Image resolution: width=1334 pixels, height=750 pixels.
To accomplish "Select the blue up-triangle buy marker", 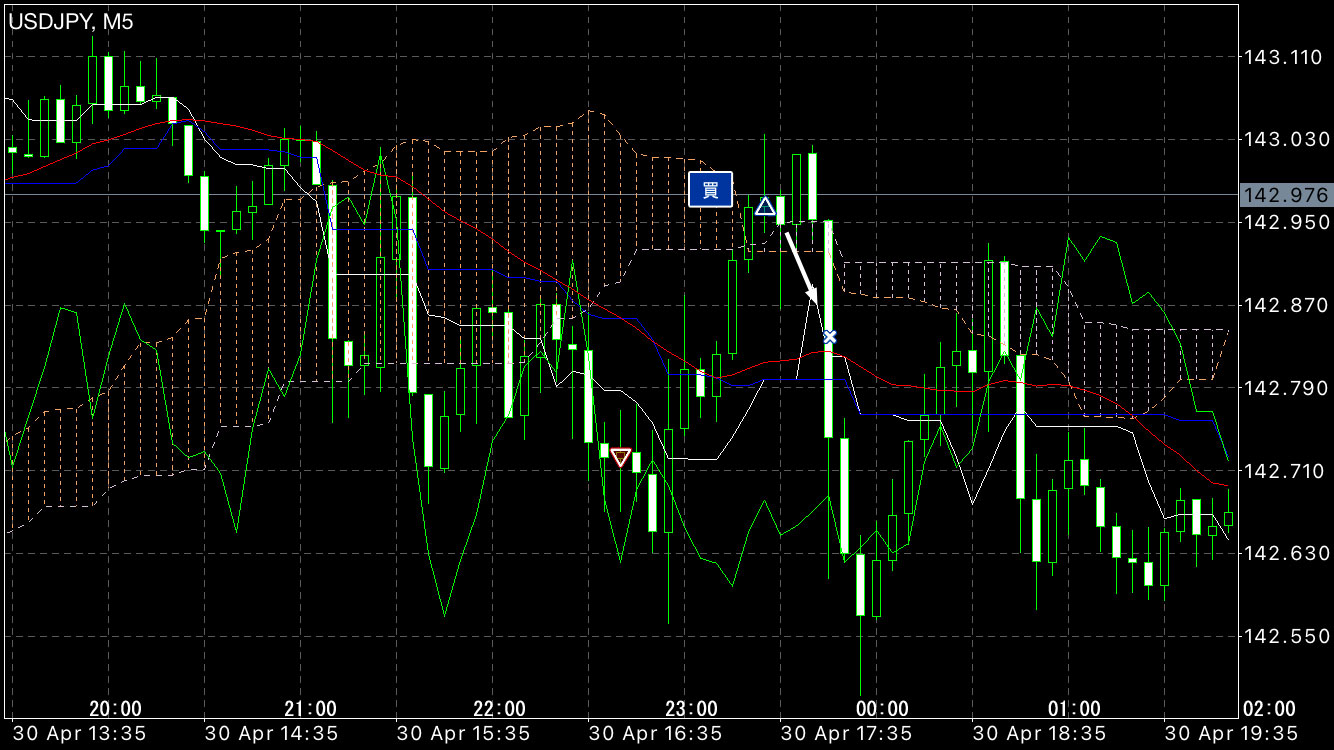I will 765,207.
